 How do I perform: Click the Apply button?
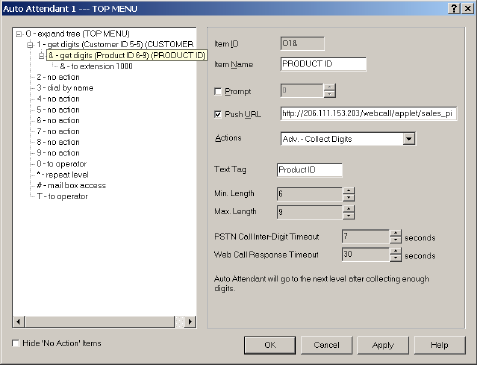[x=383, y=345]
